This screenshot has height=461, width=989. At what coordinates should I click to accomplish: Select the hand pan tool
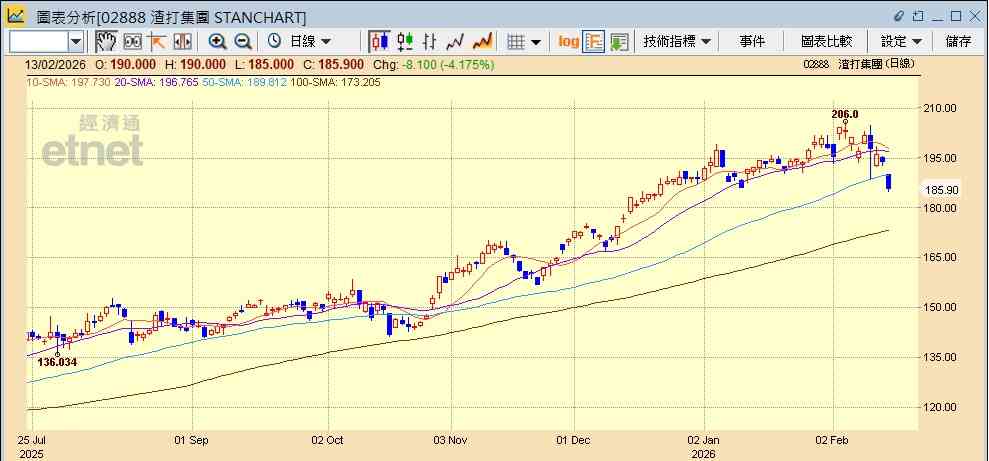(x=107, y=42)
